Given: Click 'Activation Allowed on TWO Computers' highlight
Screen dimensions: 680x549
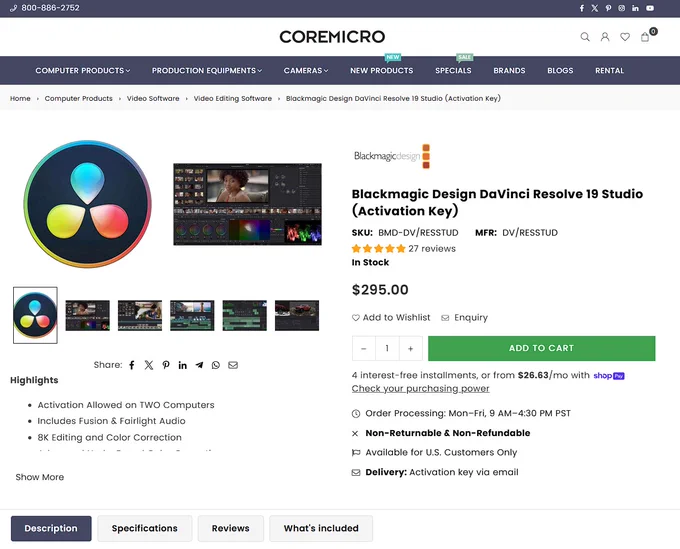Looking at the screenshot, I should (126, 405).
